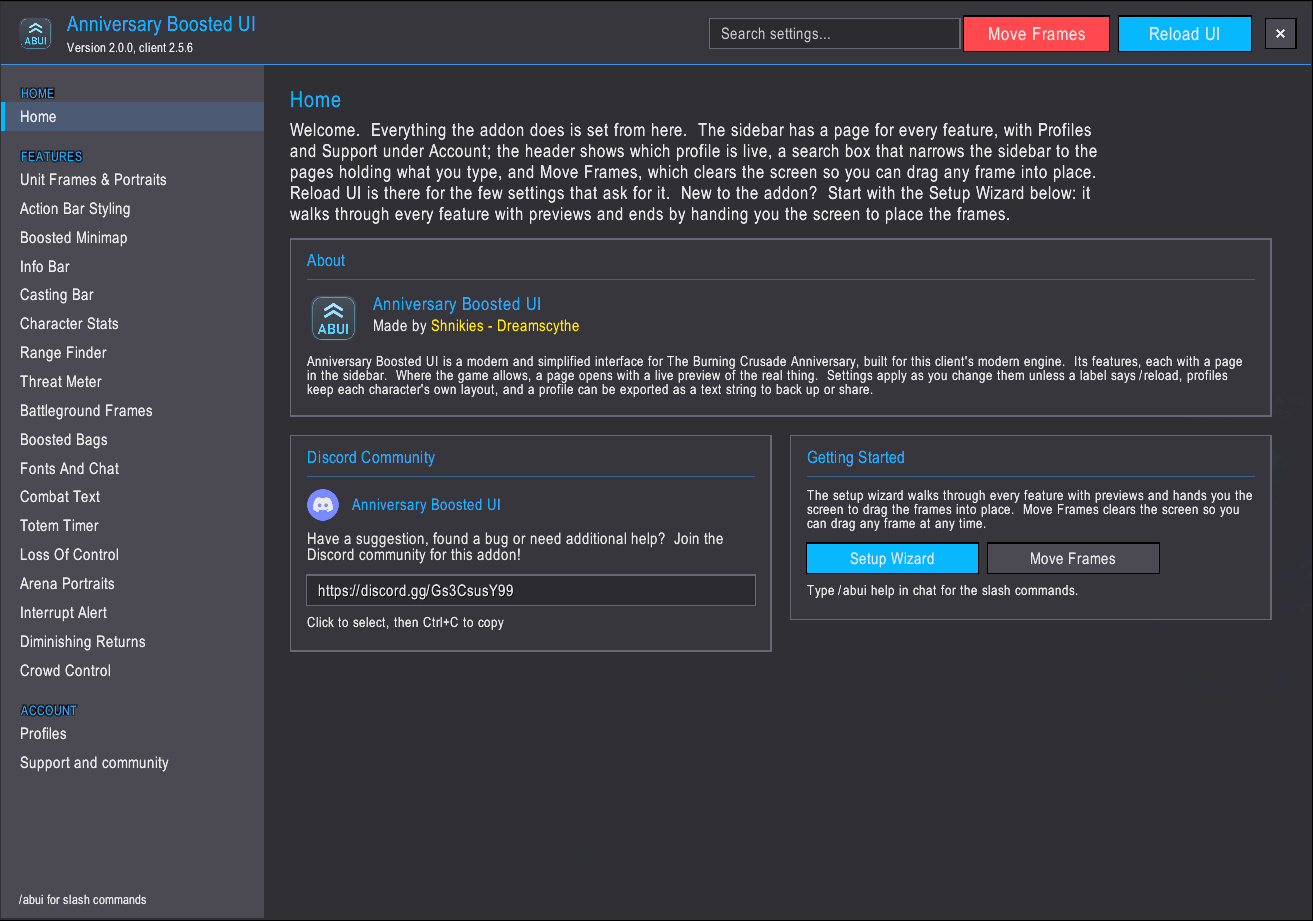Click the Discord Community panel title
This screenshot has width=1313, height=921.
pyautogui.click(x=371, y=458)
